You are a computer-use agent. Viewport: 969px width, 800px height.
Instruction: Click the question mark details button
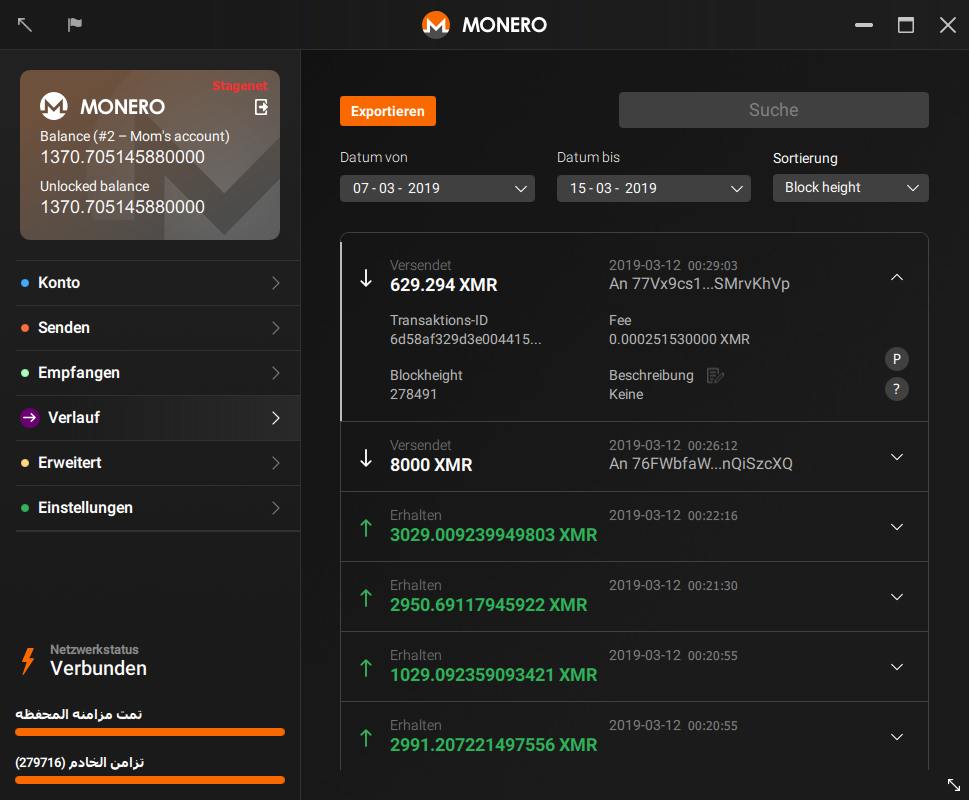(x=897, y=389)
